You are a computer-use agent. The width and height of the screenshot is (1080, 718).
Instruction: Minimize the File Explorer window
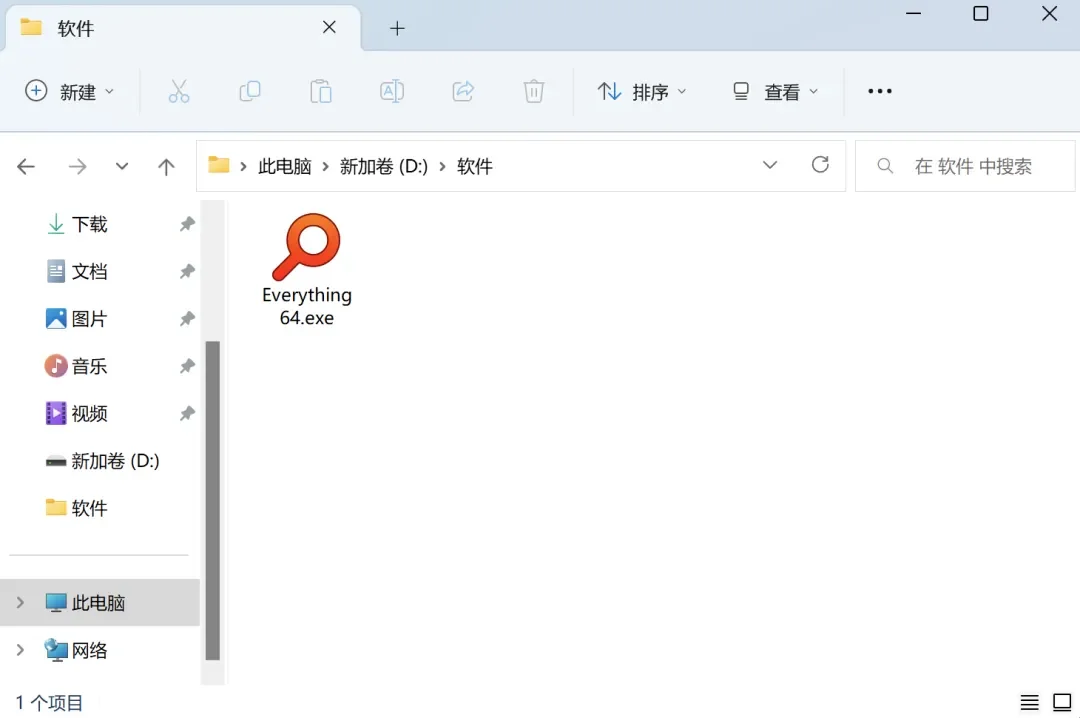(913, 13)
